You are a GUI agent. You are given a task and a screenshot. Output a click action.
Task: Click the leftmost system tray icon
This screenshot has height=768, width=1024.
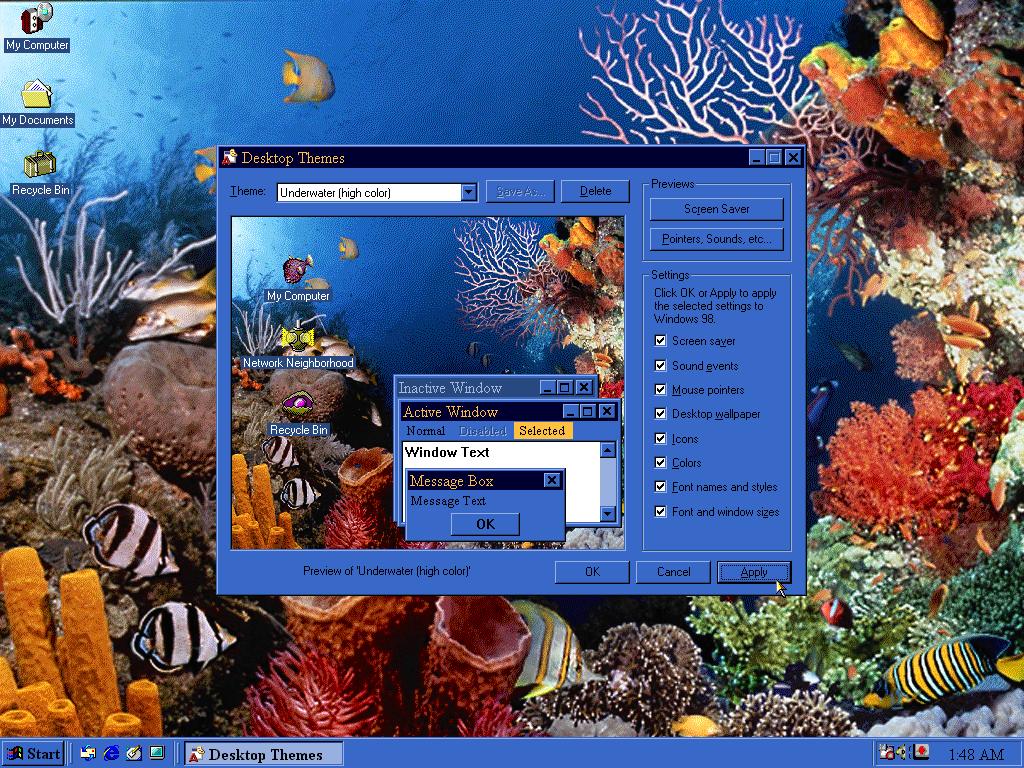pos(888,753)
